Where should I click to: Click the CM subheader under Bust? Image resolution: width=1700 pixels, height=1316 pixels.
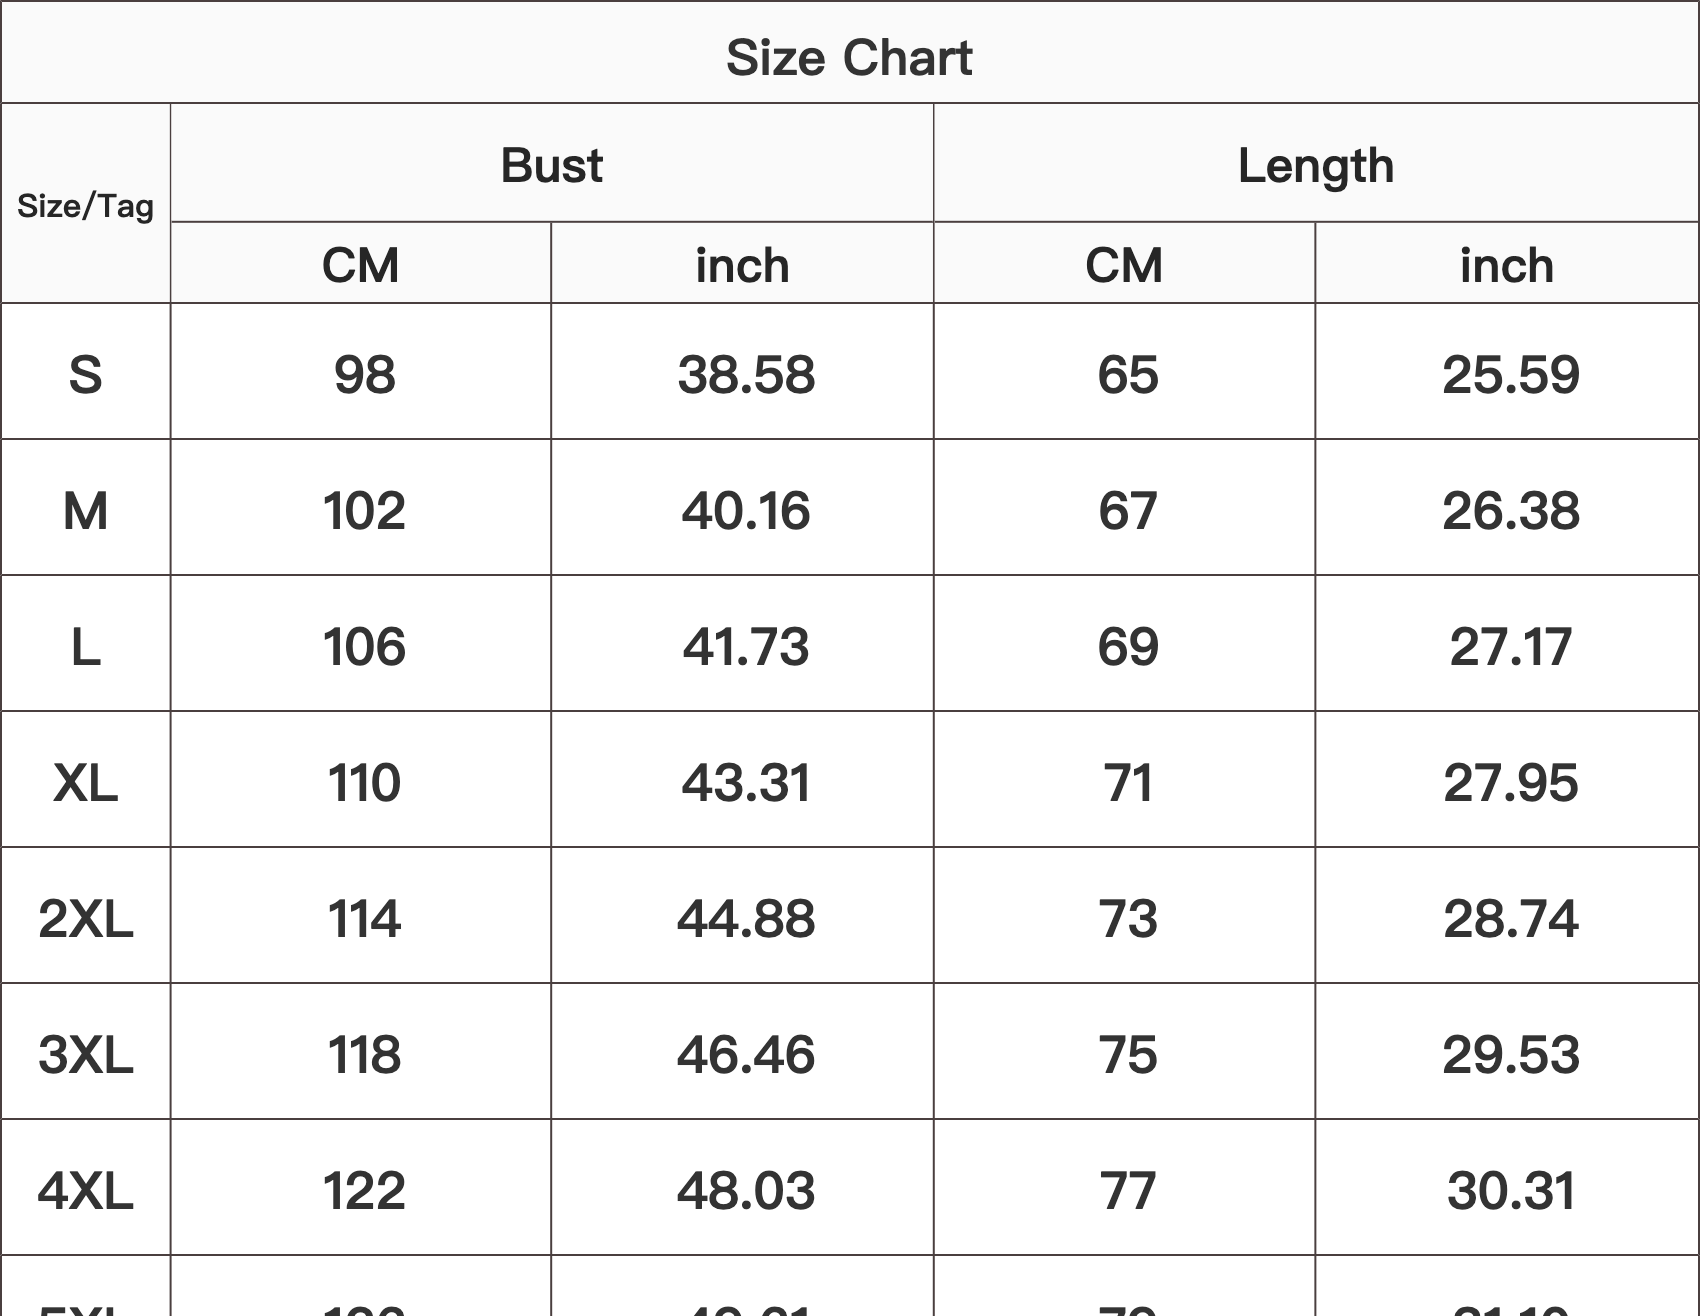coord(360,265)
